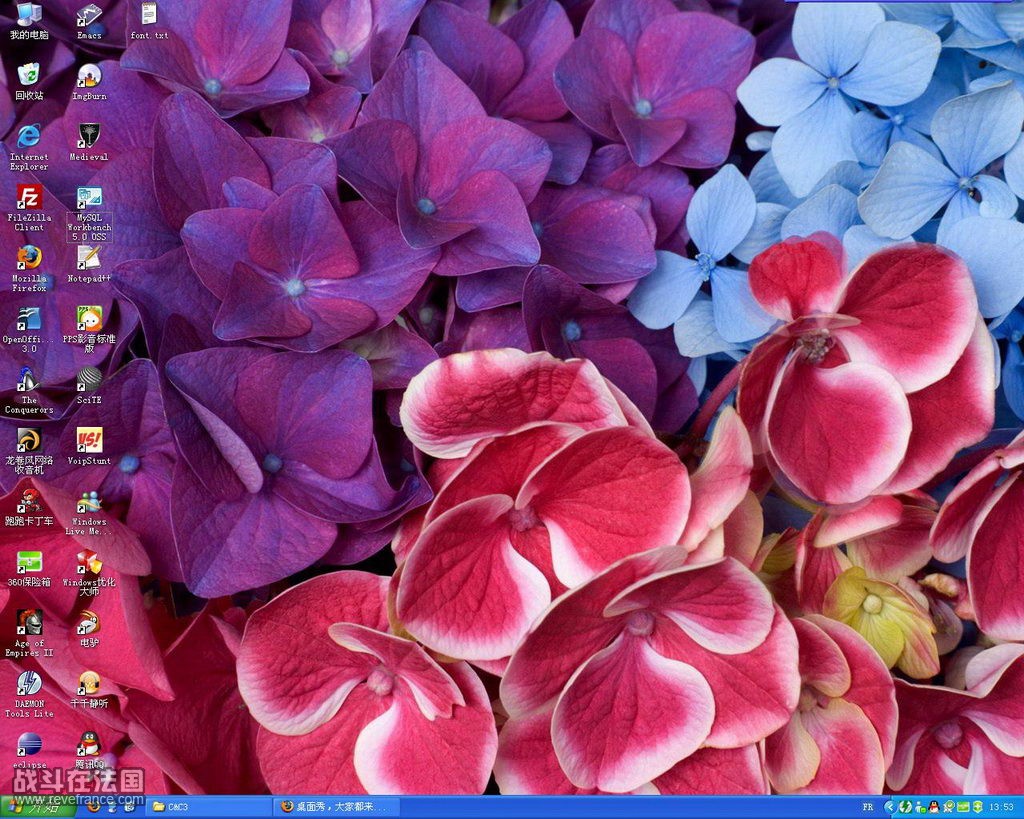The width and height of the screenshot is (1024, 819).
Task: Select the Mozilla Firefox desktop icon
Action: [29, 268]
